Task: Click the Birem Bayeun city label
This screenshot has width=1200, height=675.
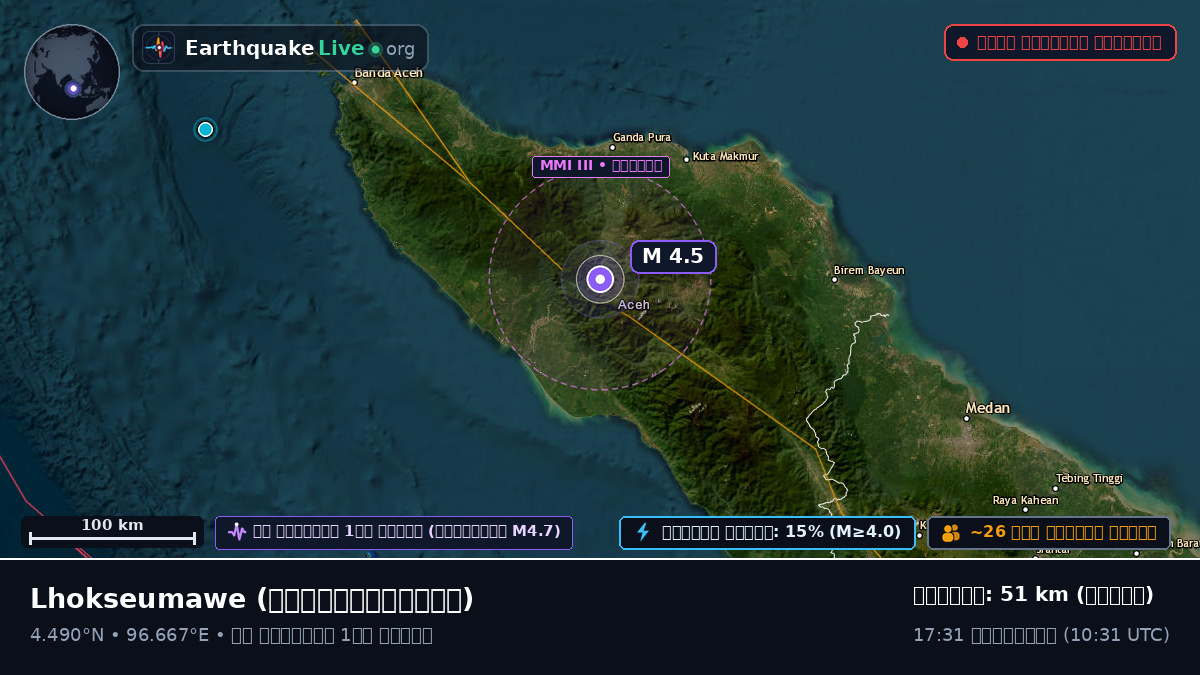Action: [x=869, y=270]
